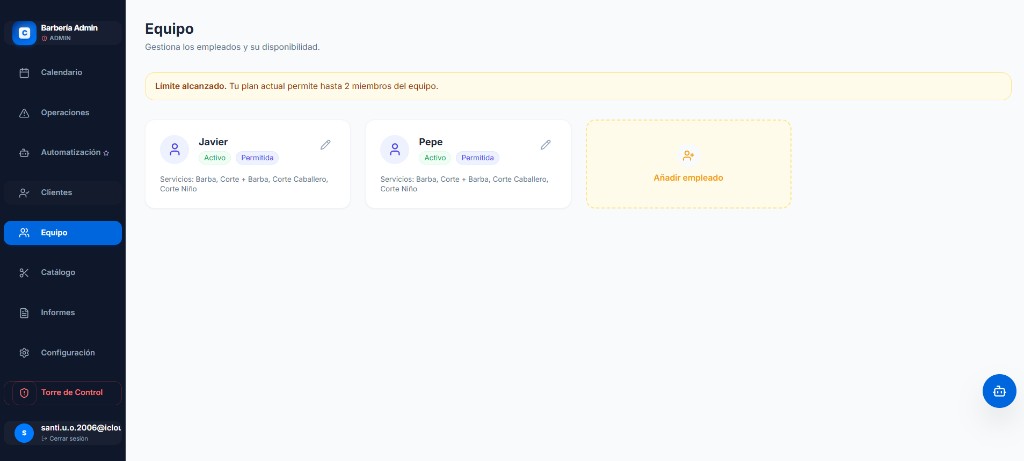
Task: Click the Informes document icon
Action: 24,313
